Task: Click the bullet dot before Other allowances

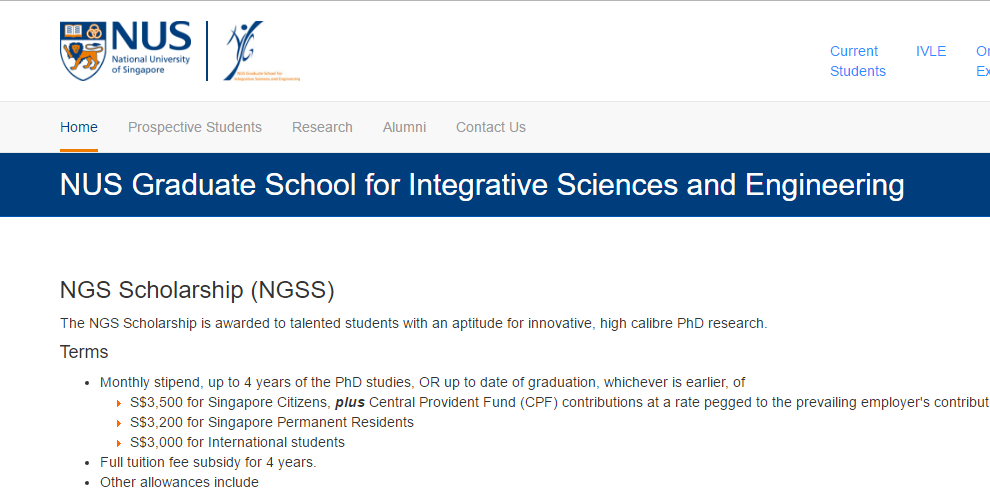Action: point(89,483)
